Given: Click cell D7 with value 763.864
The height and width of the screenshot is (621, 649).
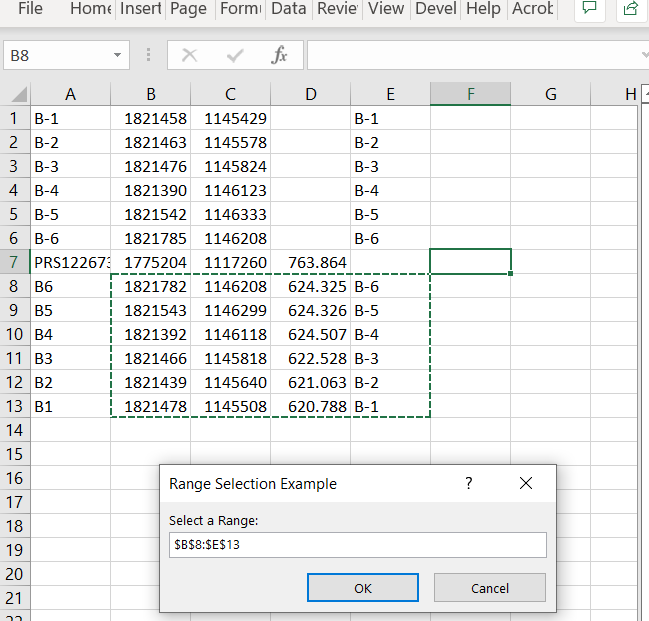Looking at the screenshot, I should (x=310, y=262).
